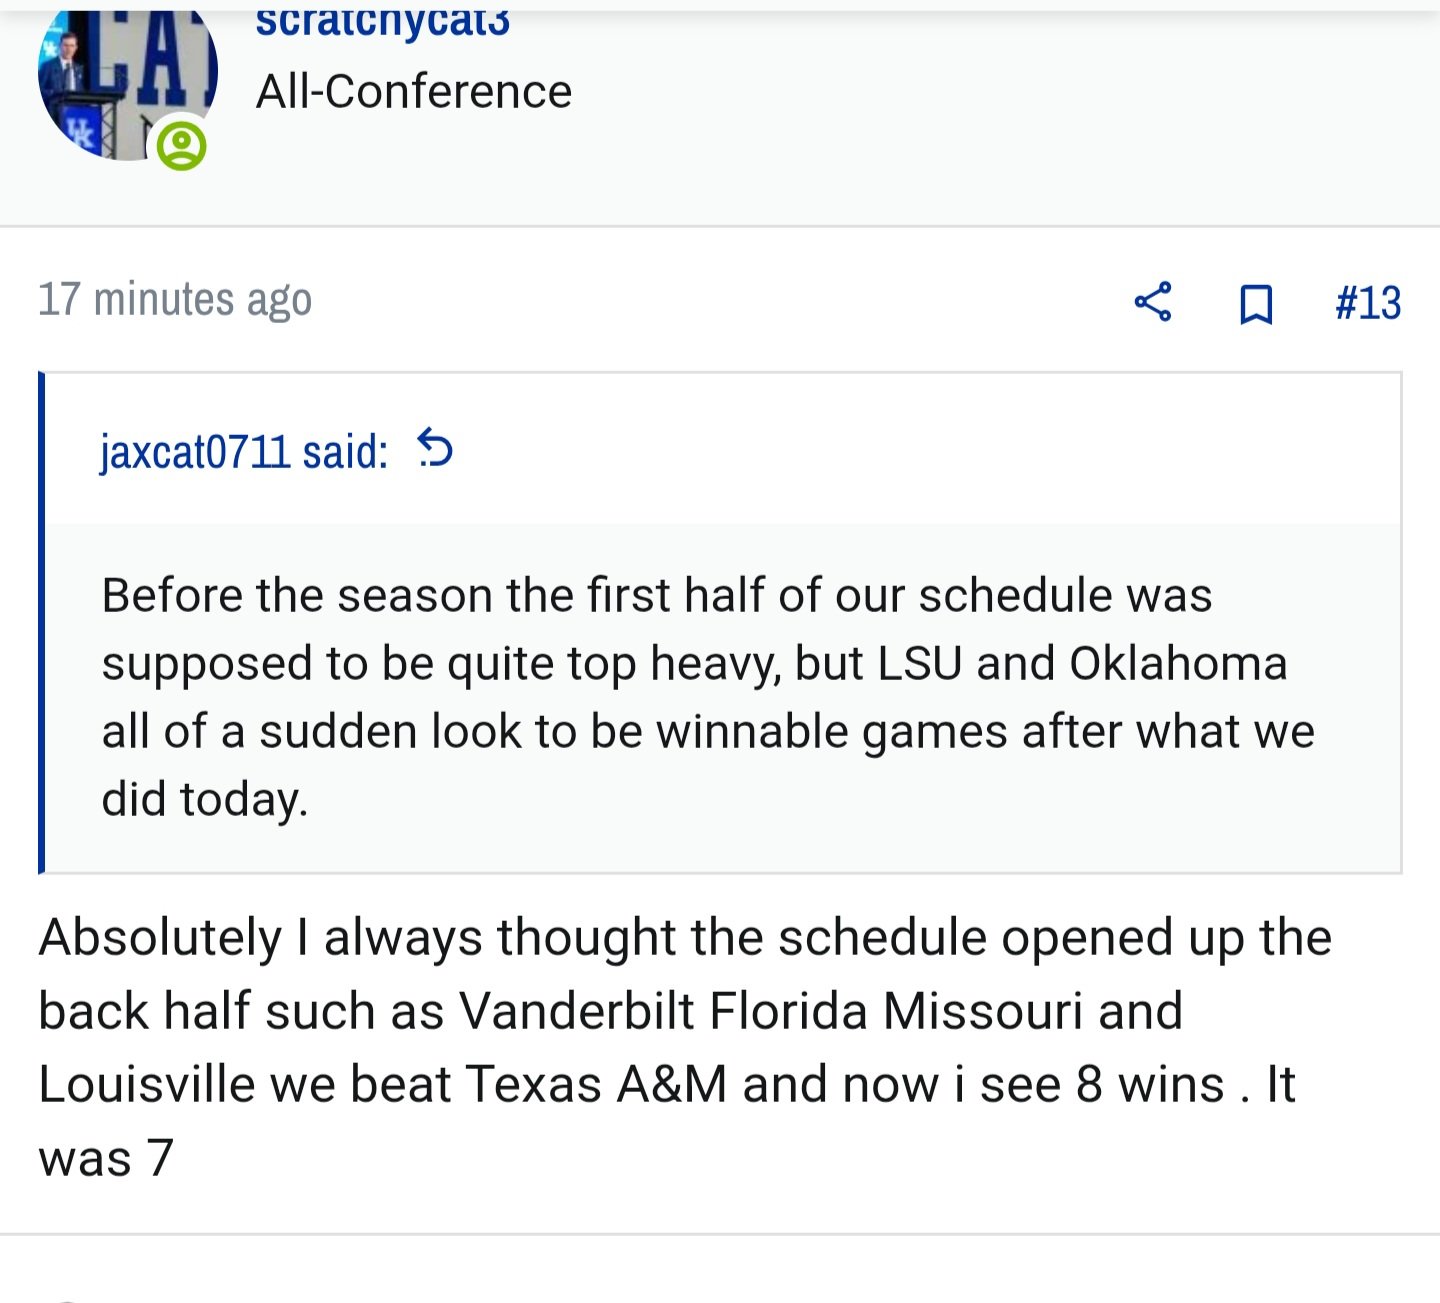Screen dimensions: 1440x1303
Task: Click the quote's 'all of a sudden' line
Action: pos(708,732)
